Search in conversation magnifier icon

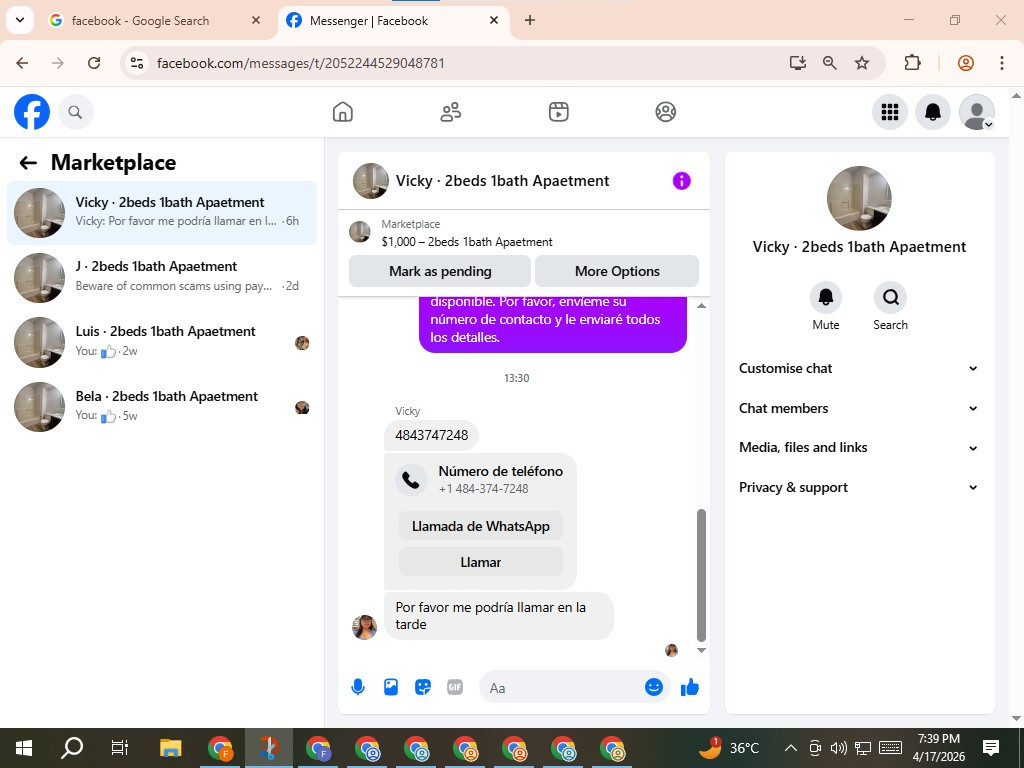890,298
